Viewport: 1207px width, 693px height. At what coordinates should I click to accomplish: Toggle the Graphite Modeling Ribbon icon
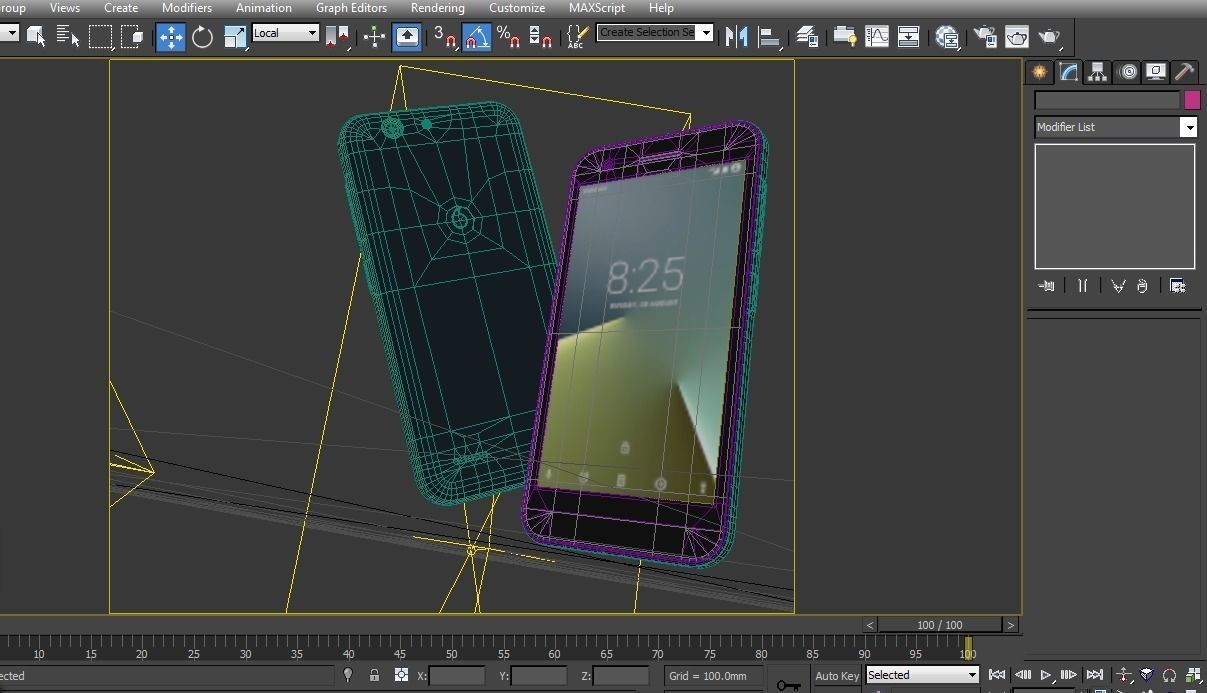point(845,37)
